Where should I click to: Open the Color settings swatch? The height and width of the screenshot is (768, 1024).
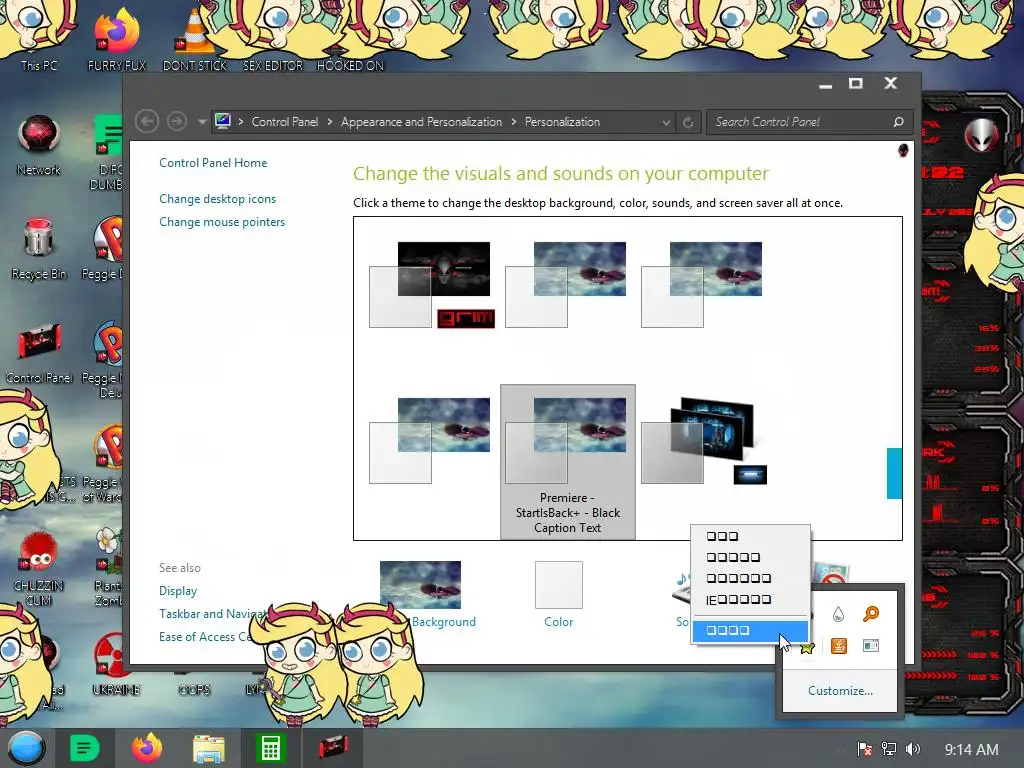[558, 585]
